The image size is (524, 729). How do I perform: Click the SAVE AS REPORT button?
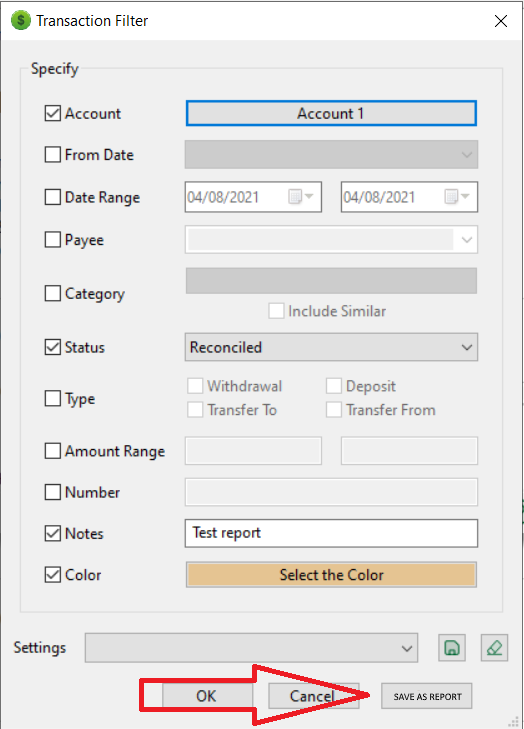click(x=427, y=696)
